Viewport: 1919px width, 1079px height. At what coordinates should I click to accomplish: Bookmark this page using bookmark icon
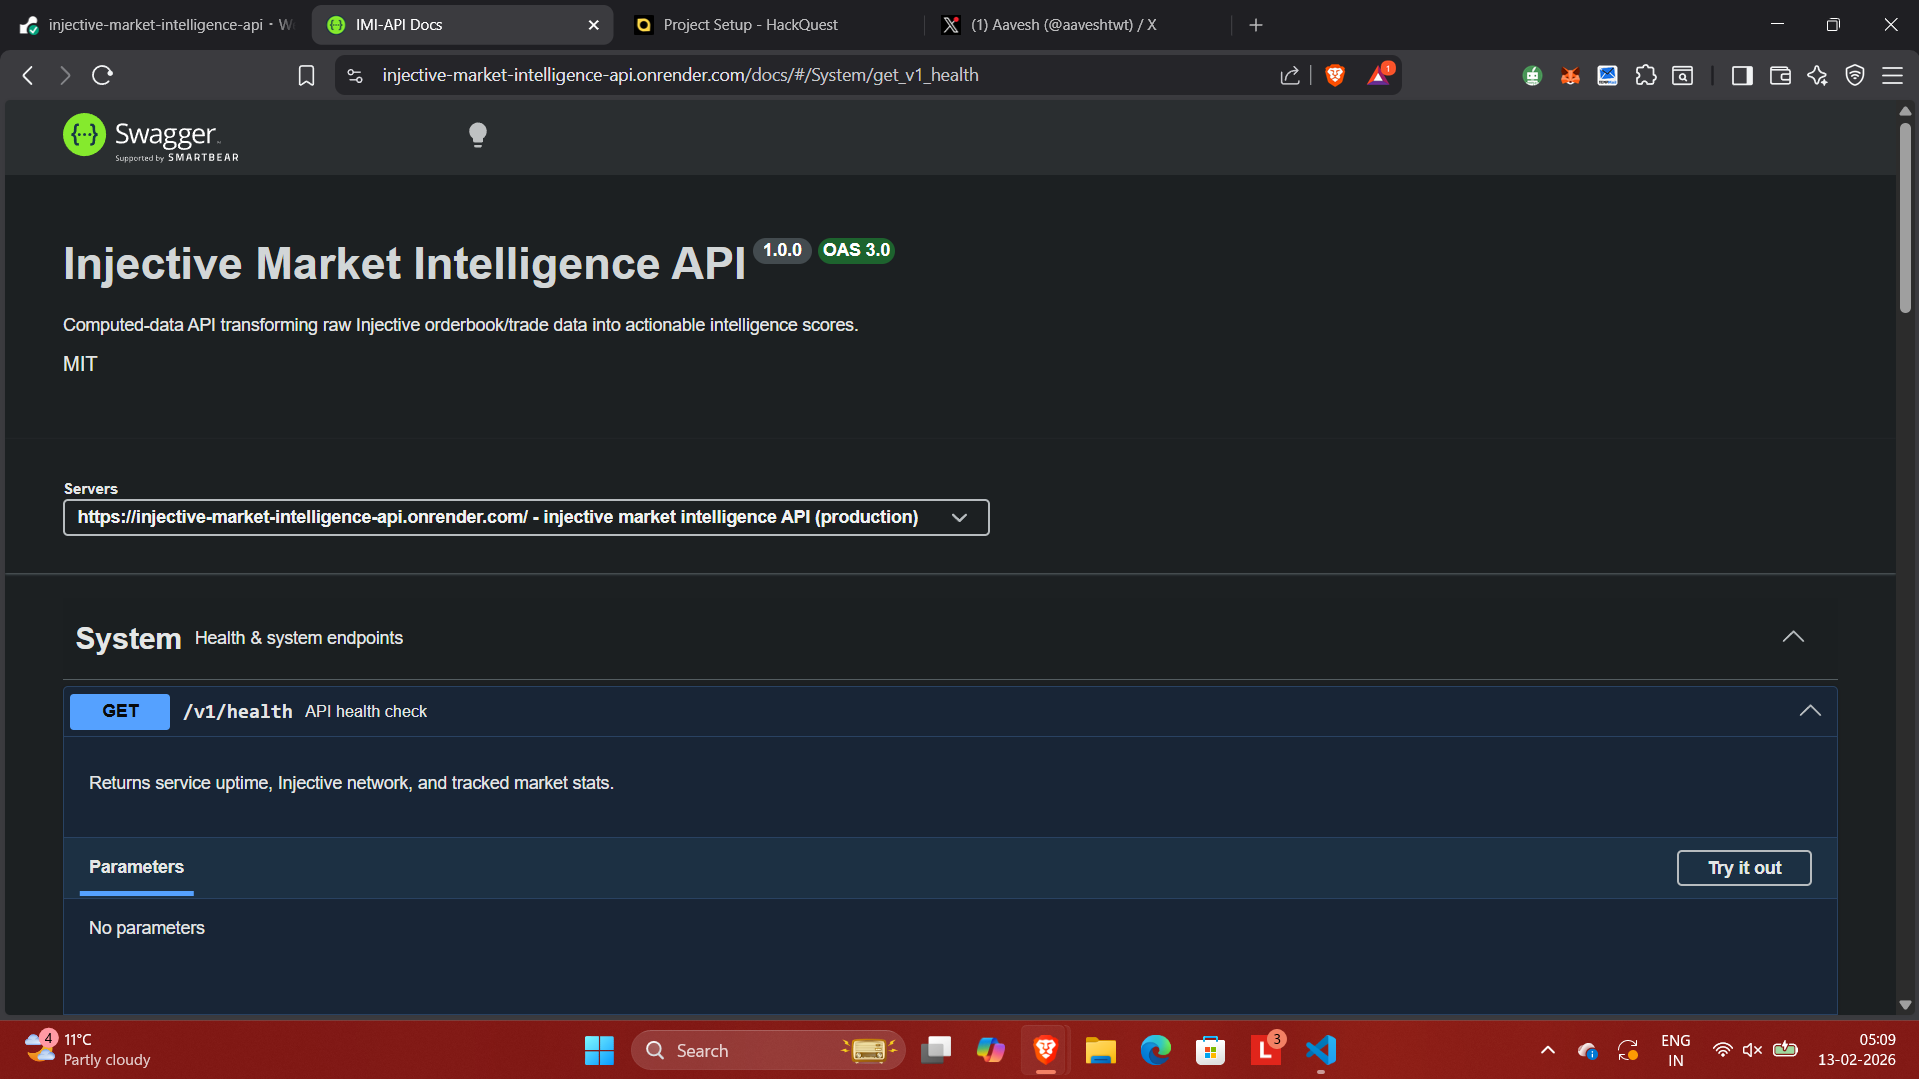pyautogui.click(x=306, y=75)
